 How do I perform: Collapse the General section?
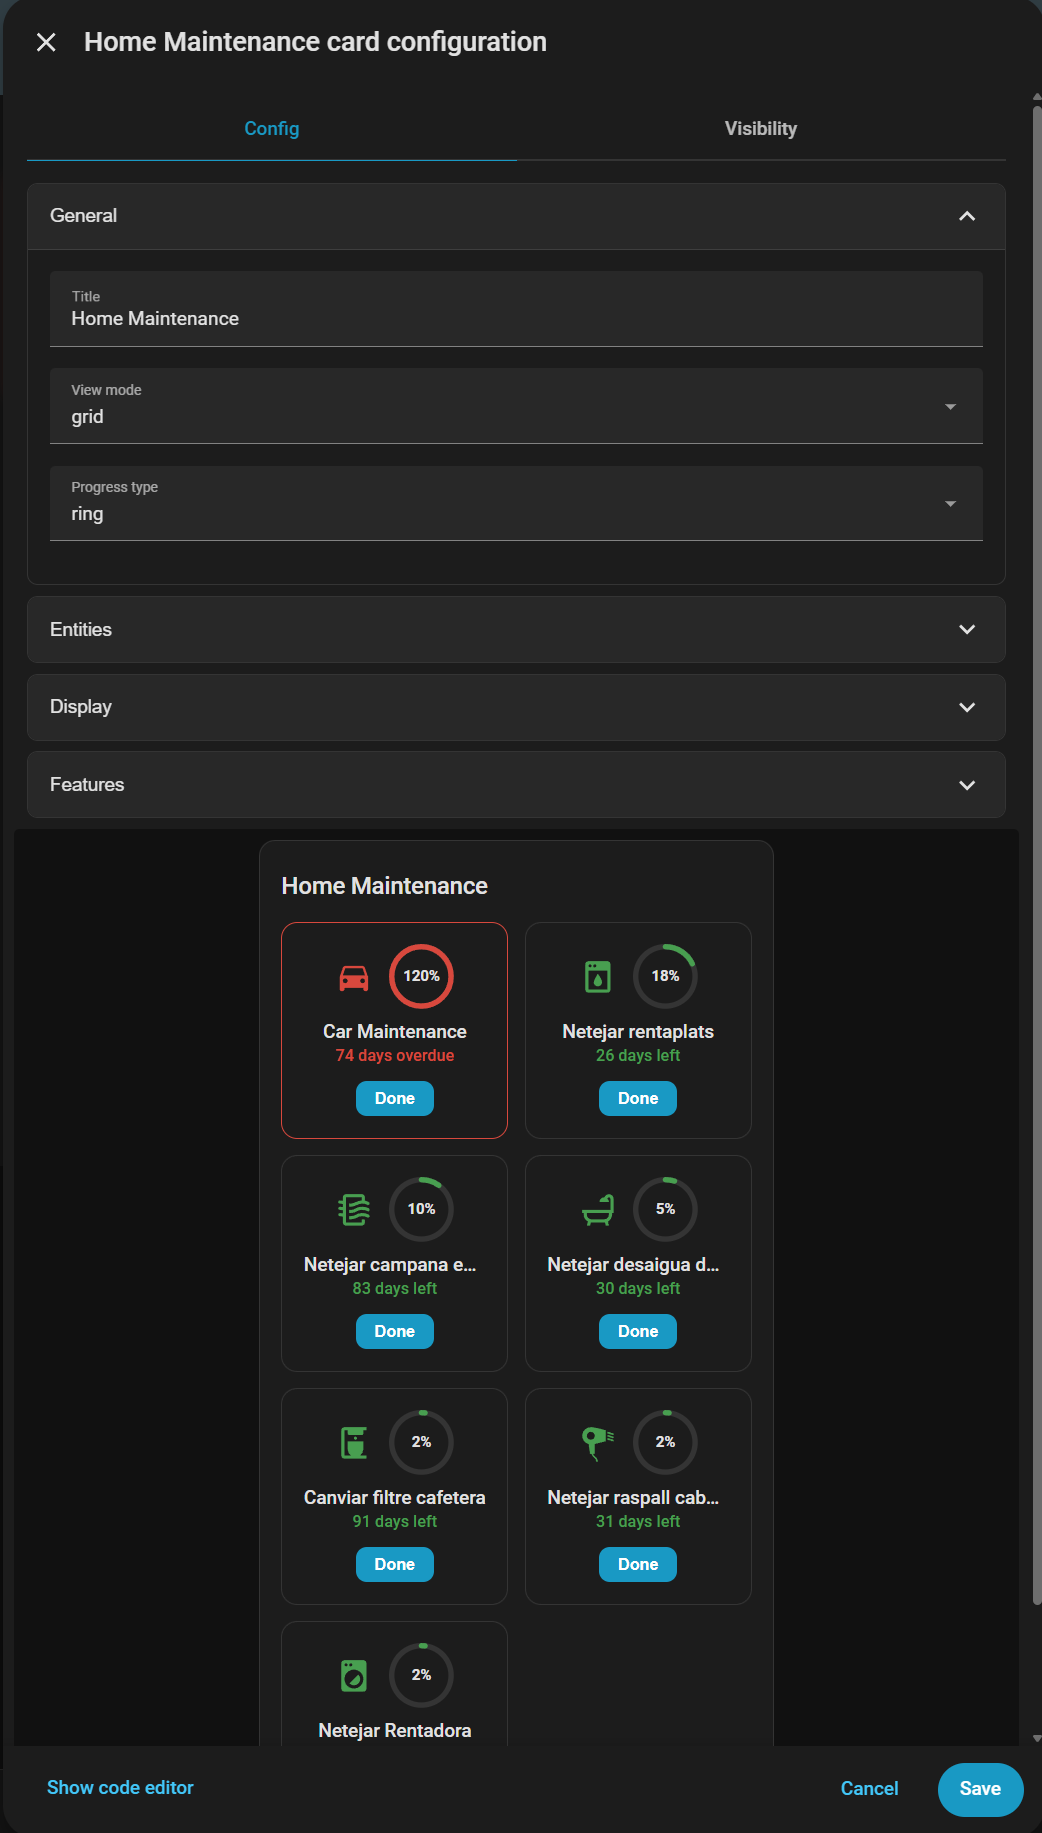(516, 216)
